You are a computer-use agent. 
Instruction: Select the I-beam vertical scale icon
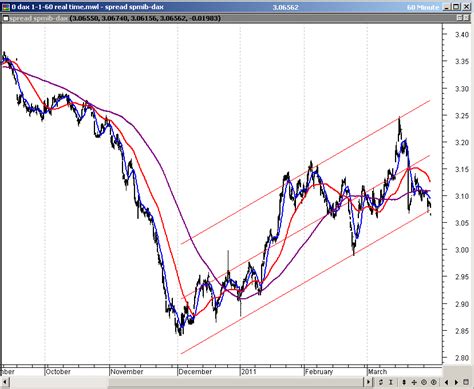[x=391, y=382]
